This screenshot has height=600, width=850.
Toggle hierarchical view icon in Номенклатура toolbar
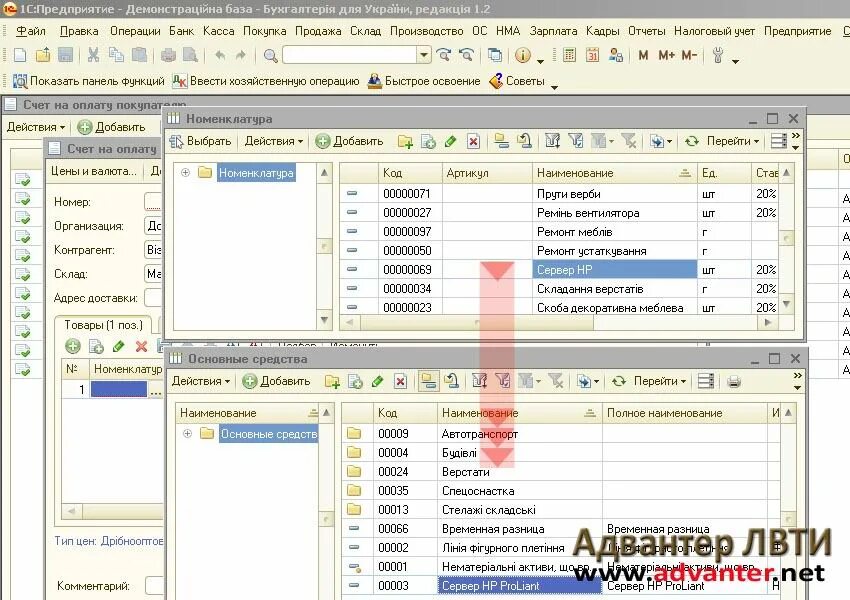[501, 141]
